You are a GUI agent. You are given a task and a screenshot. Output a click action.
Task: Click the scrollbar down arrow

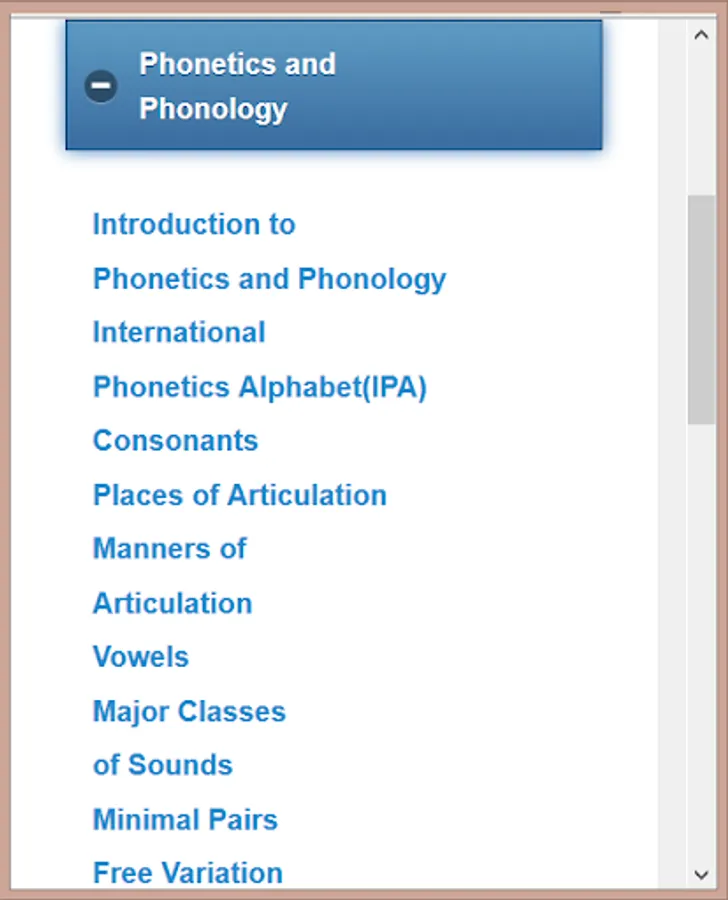pos(701,875)
